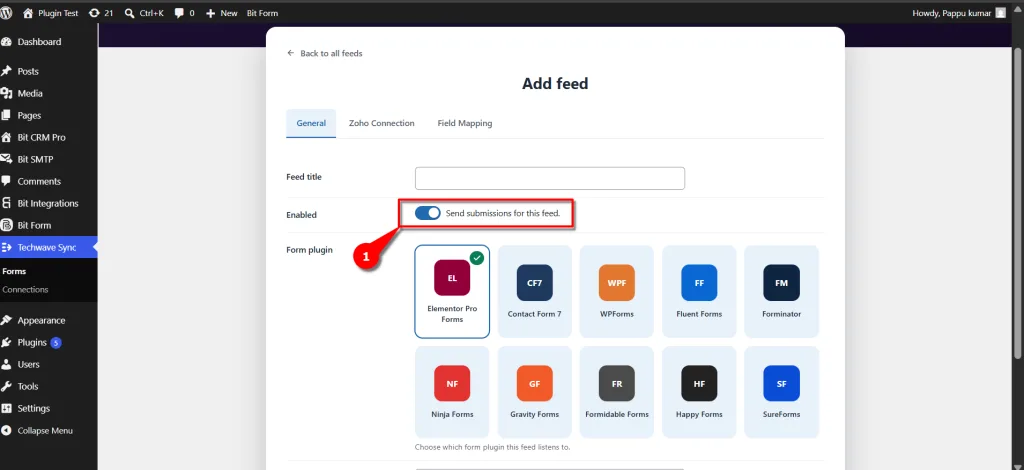The image size is (1024, 470).
Task: Select the SureForms plugin card
Action: point(781,392)
